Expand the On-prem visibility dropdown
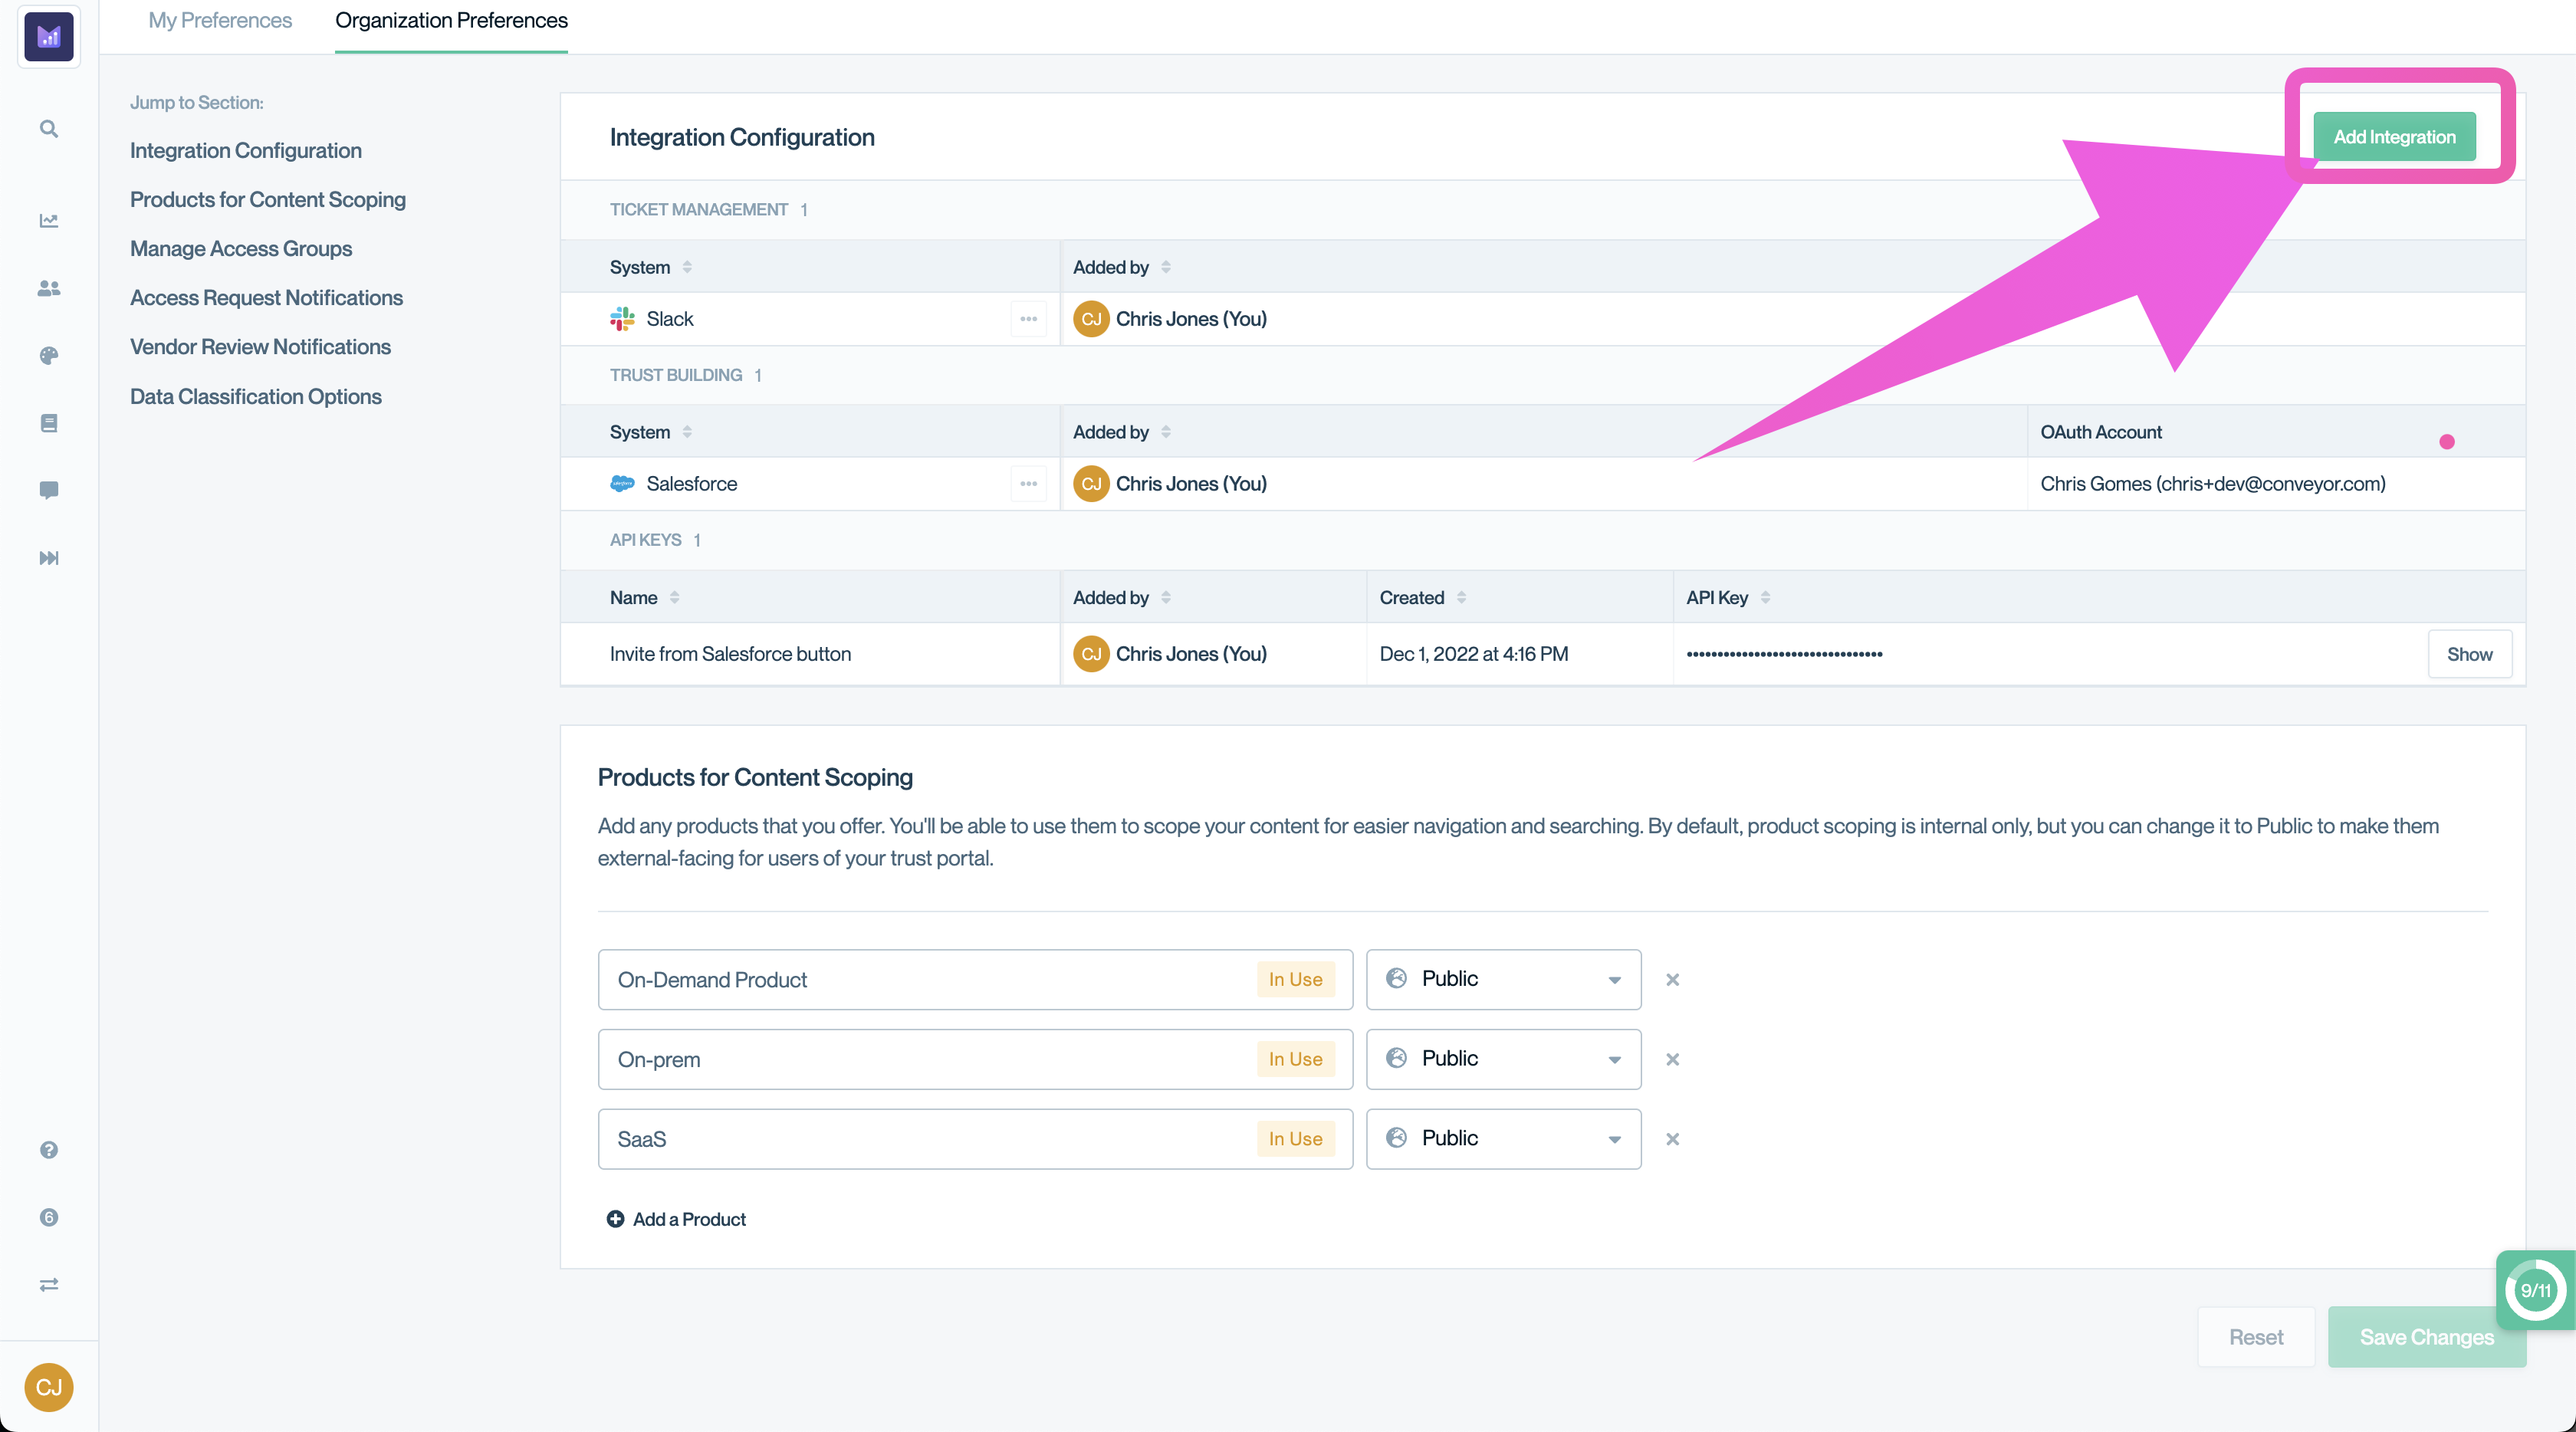2576x1432 pixels. (x=1503, y=1059)
